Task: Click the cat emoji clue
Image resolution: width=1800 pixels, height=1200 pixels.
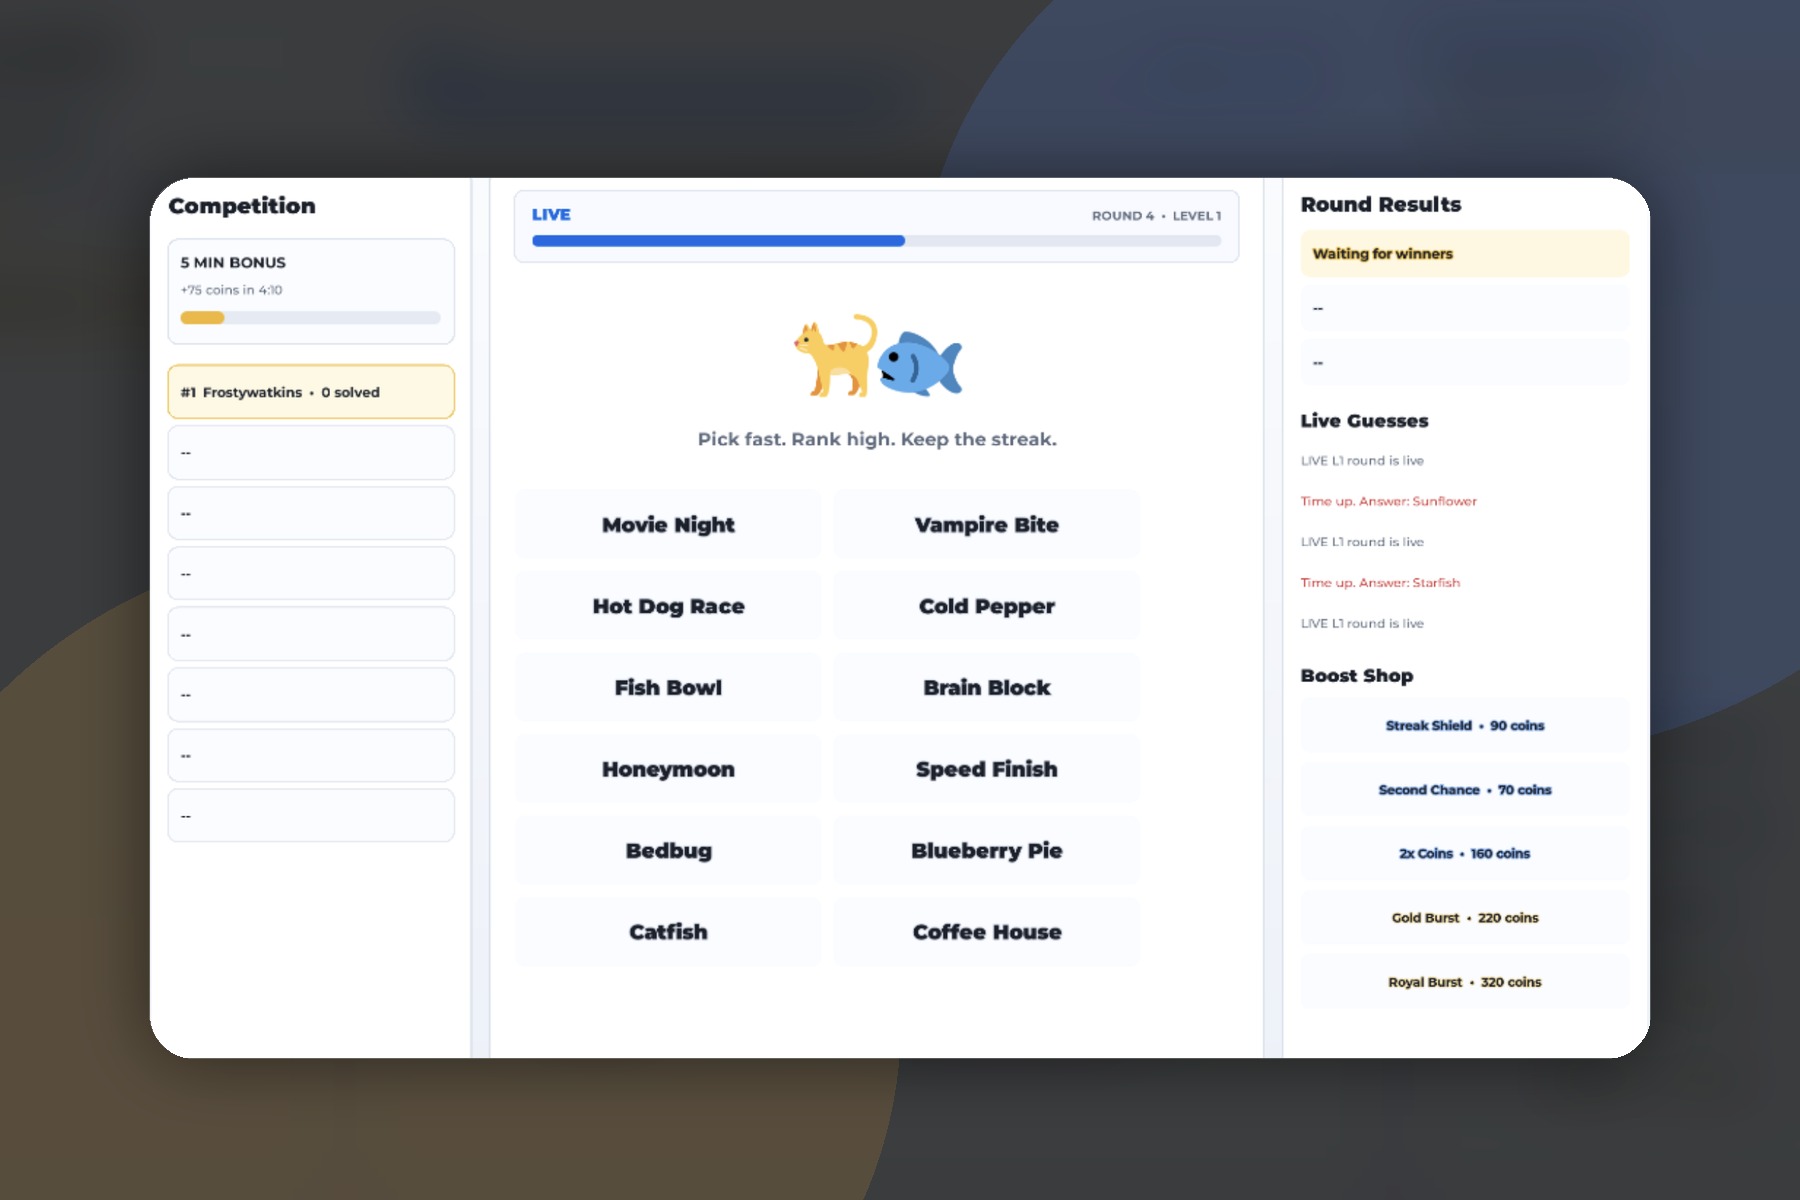Action: [x=835, y=356]
